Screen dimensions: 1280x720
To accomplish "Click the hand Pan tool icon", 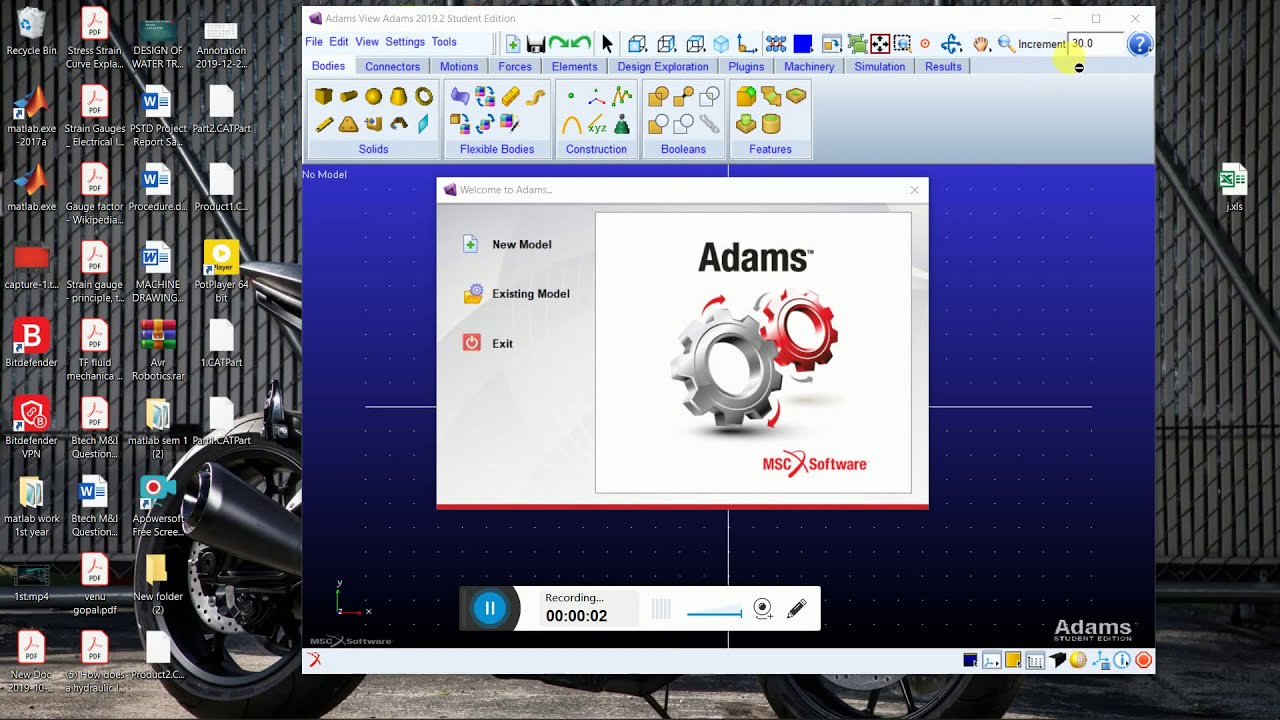I will (981, 44).
